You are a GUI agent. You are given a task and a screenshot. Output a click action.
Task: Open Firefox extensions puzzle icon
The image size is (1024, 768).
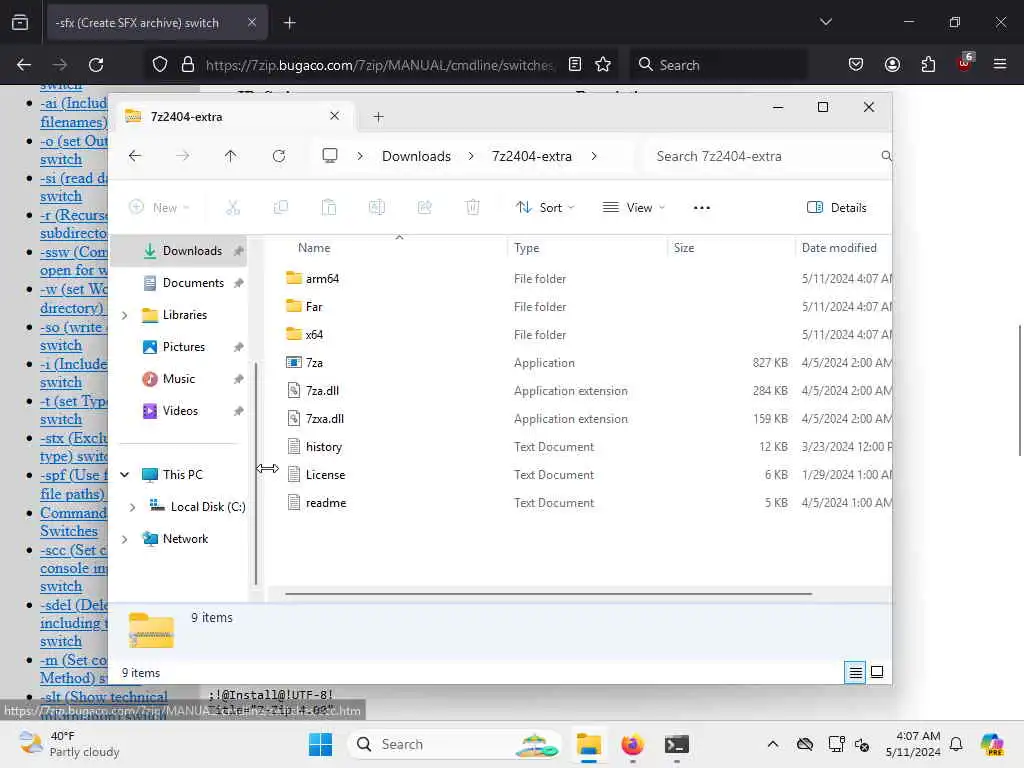[928, 65]
